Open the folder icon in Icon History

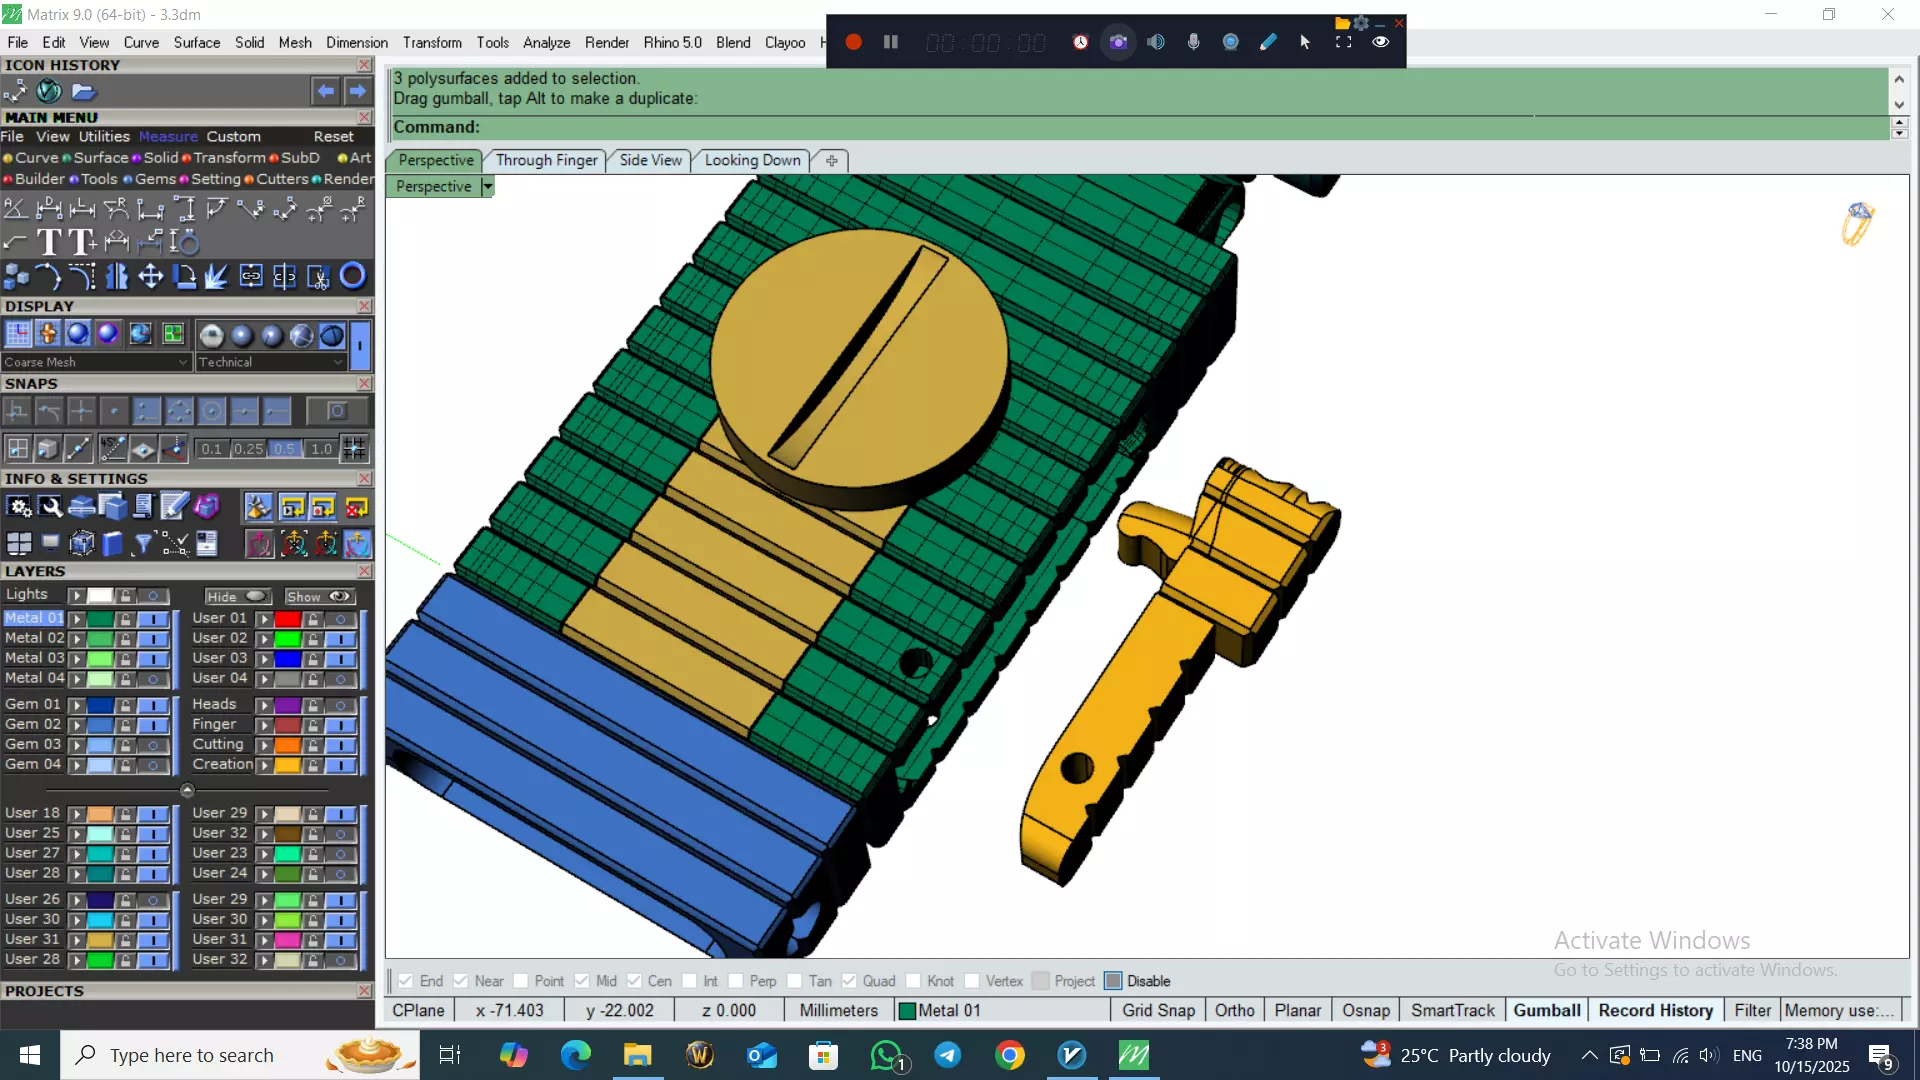click(84, 91)
